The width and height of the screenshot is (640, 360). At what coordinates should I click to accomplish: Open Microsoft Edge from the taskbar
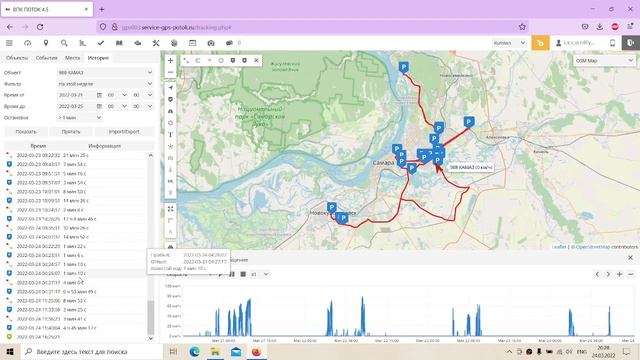(195, 351)
